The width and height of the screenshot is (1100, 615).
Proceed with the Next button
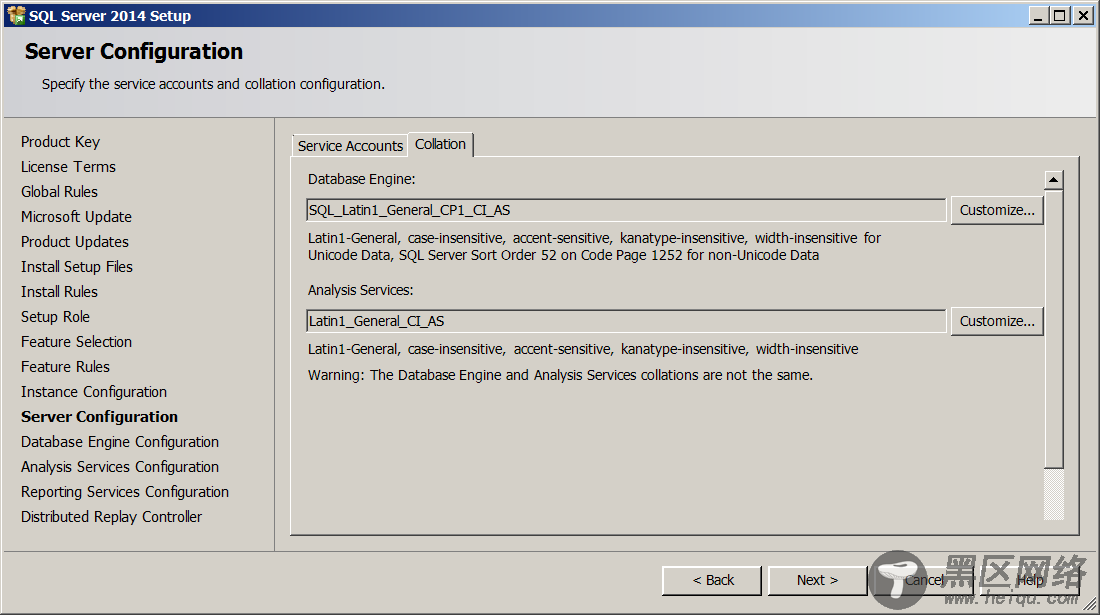pyautogui.click(x=817, y=580)
